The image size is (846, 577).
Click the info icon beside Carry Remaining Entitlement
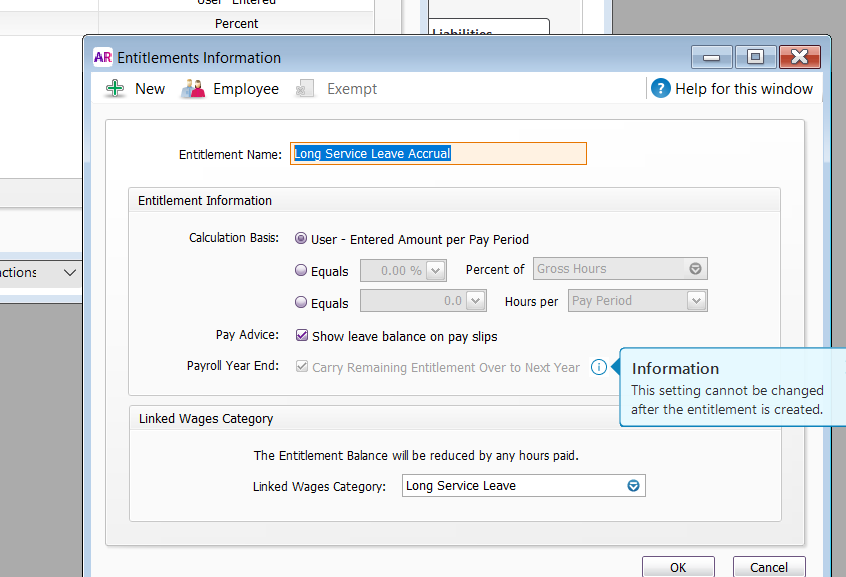598,367
